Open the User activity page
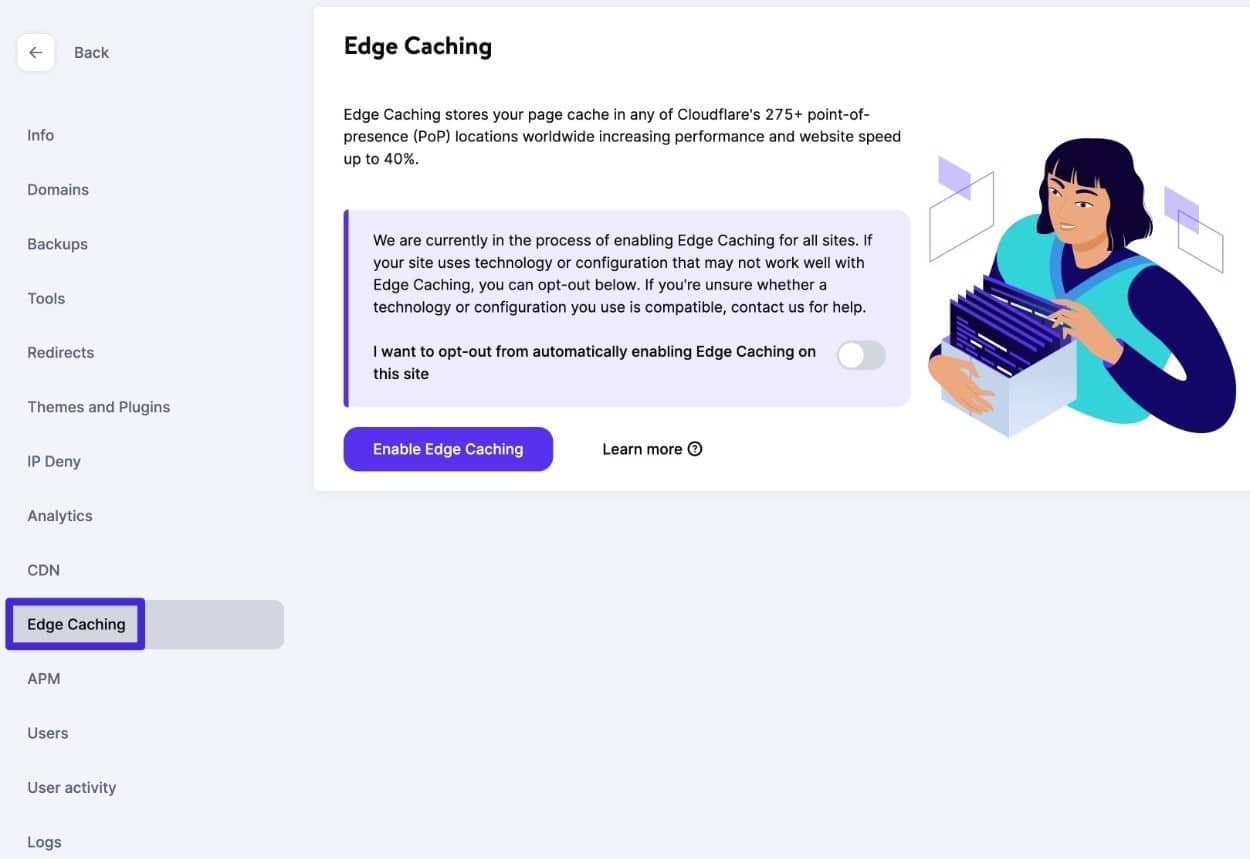 pos(71,787)
